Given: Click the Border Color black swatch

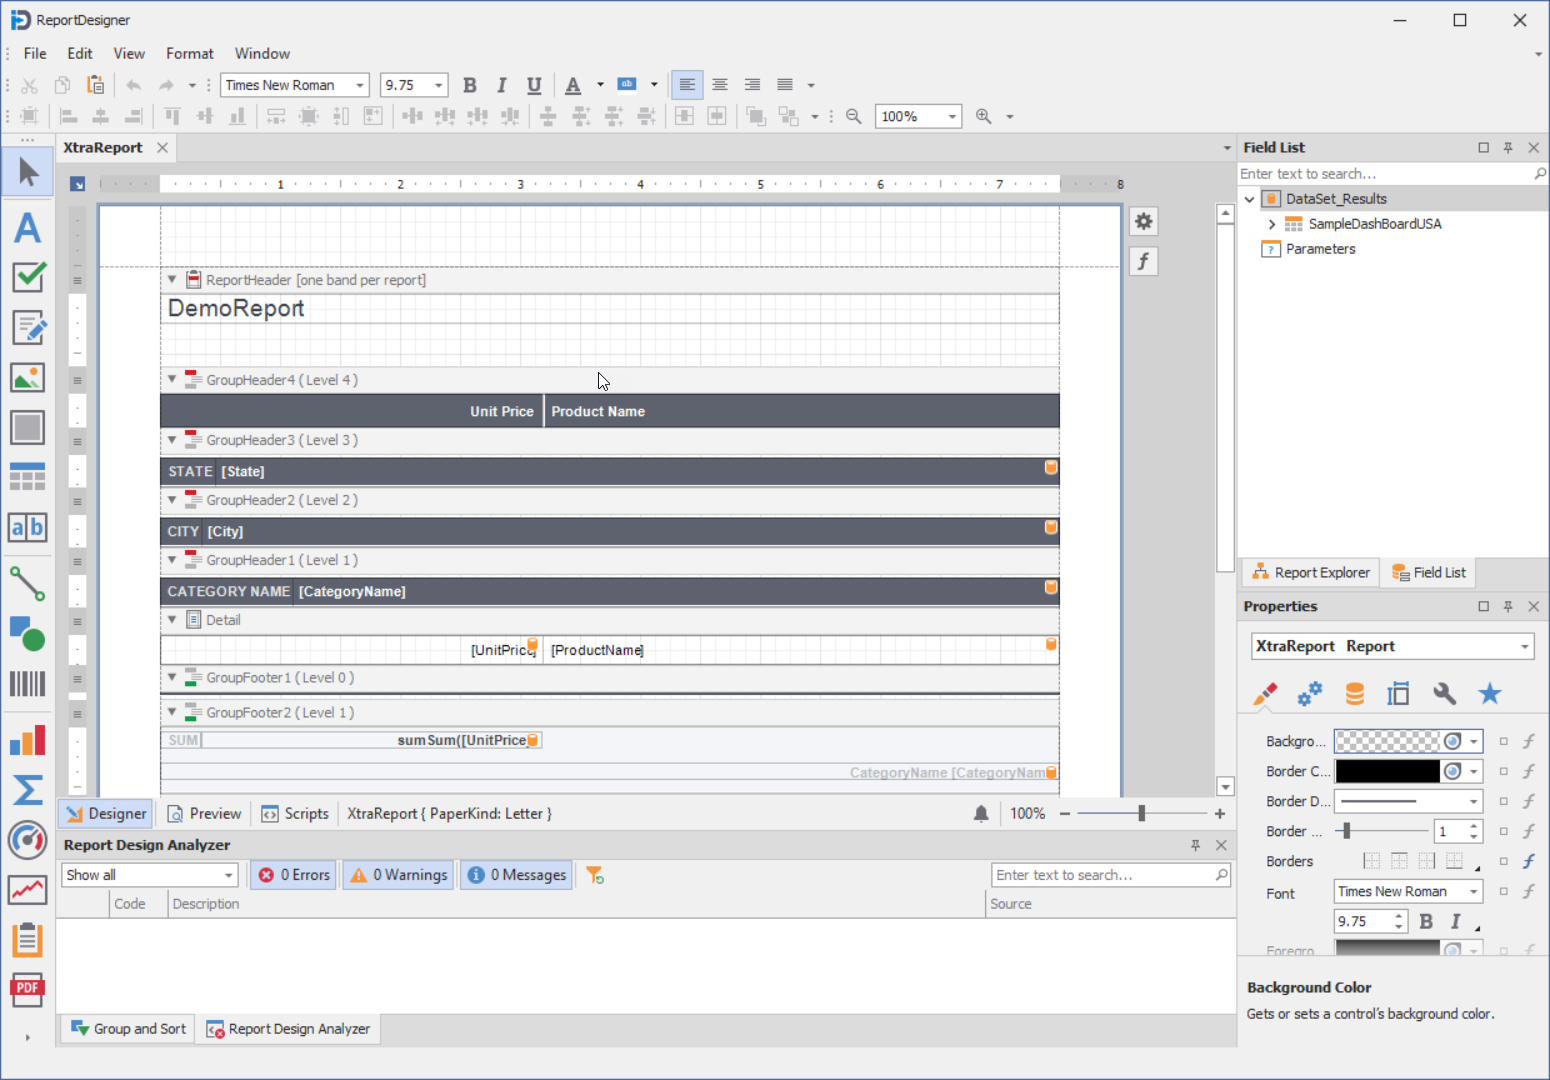Looking at the screenshot, I should [1387, 771].
